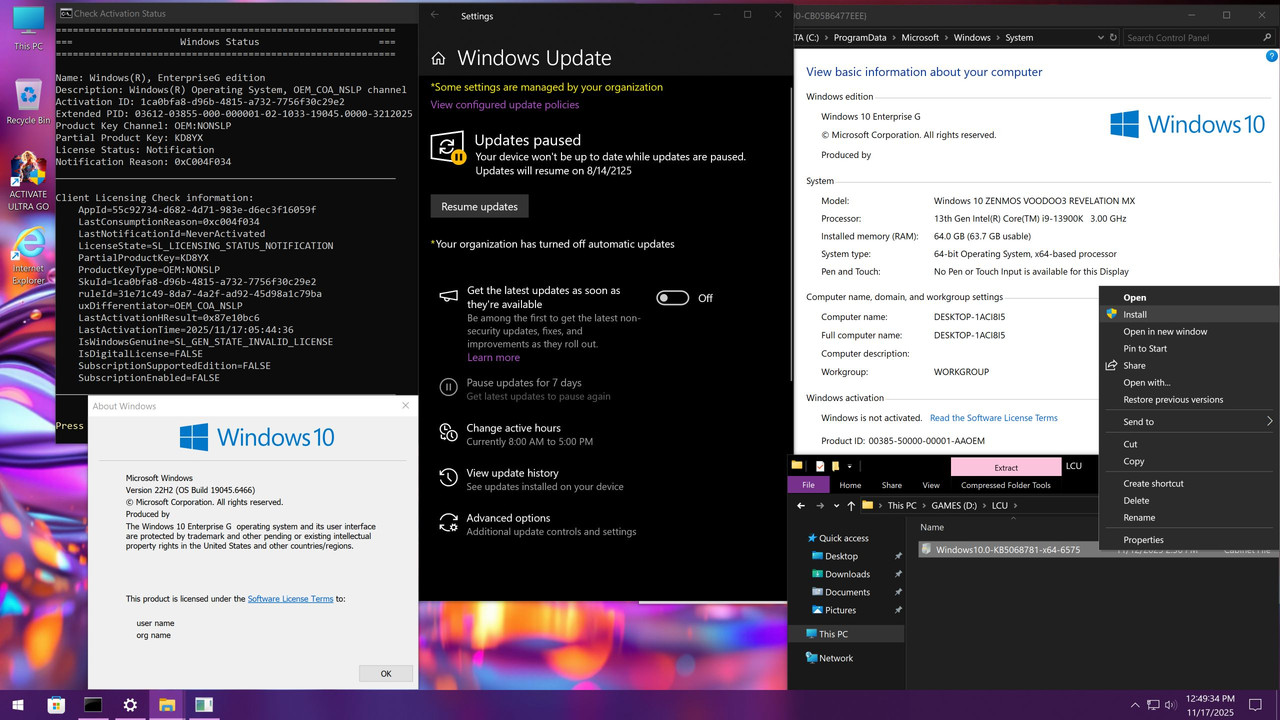Open the File Explorer taskbar icon

167,705
